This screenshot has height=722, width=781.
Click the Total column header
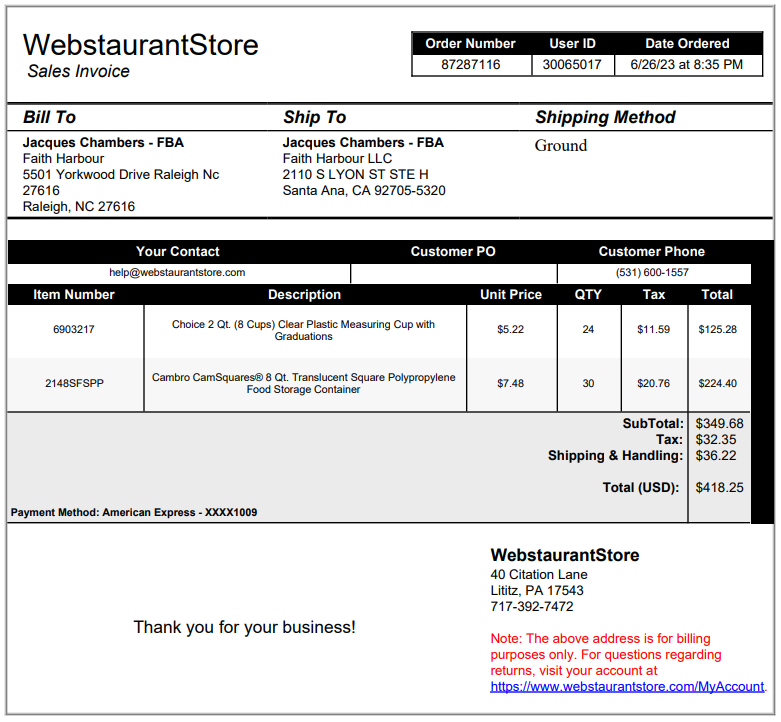(717, 295)
